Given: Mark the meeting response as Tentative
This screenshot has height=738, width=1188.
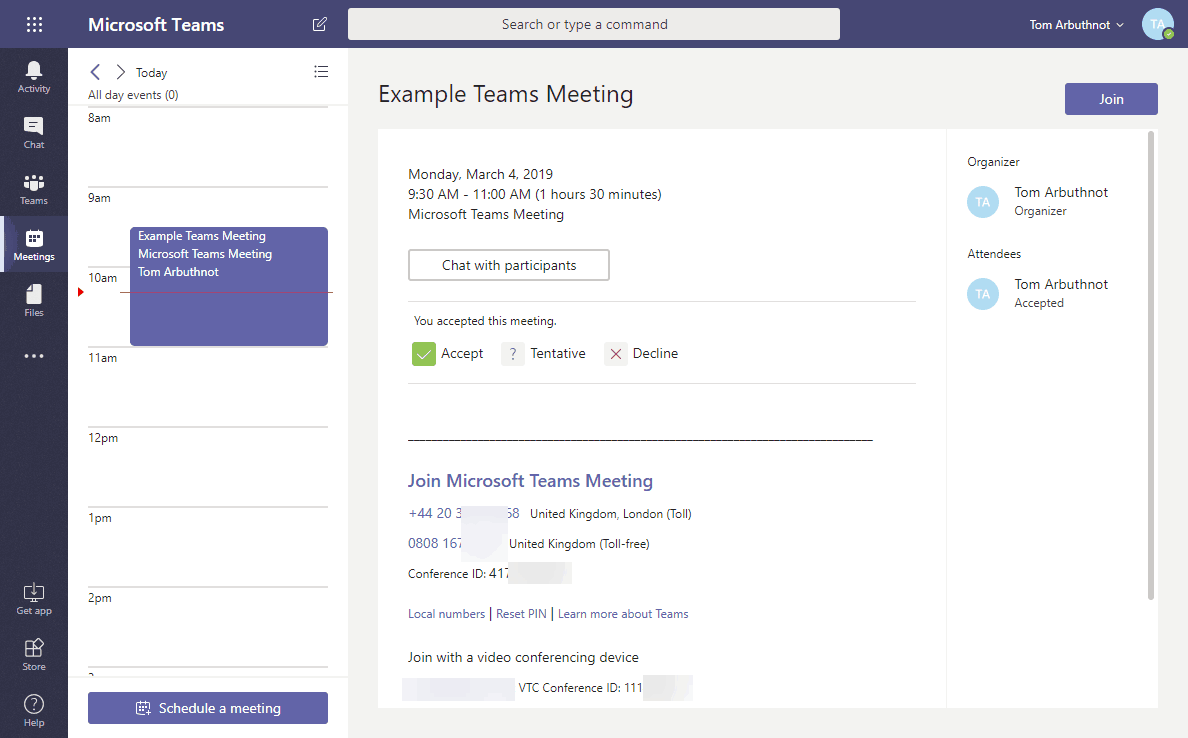Looking at the screenshot, I should 544,353.
